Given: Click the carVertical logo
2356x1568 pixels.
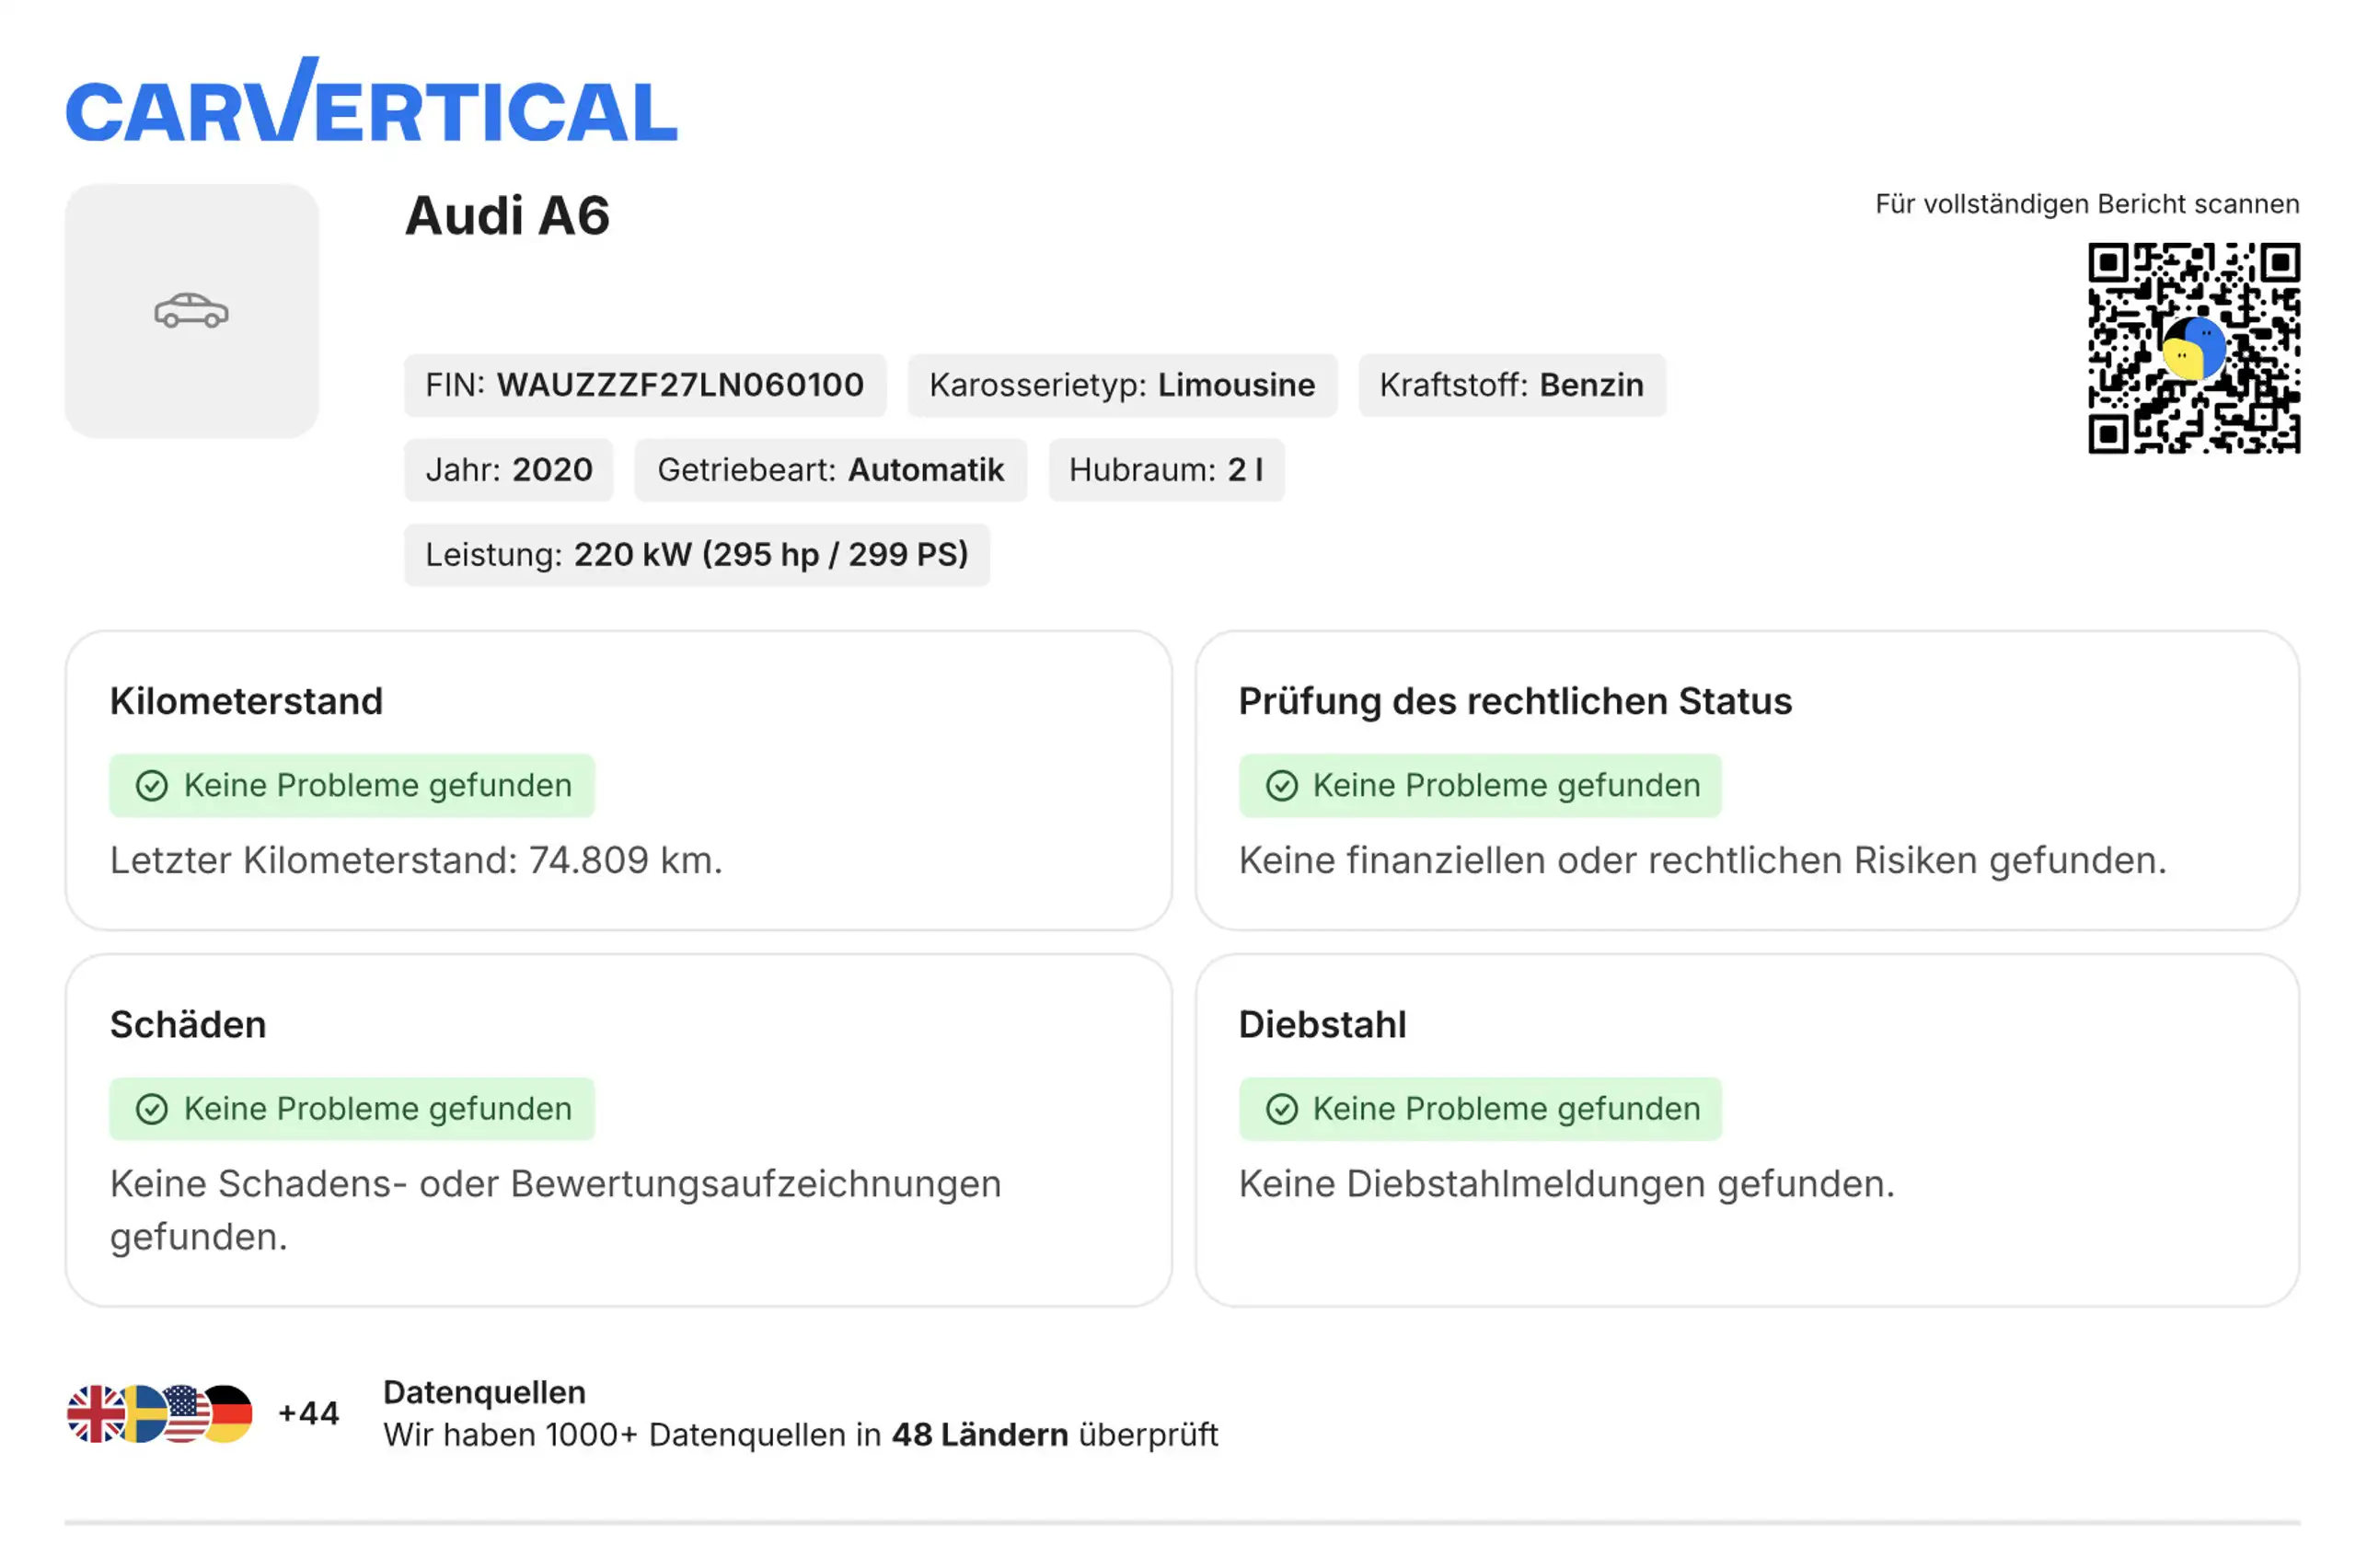Looking at the screenshot, I should click(371, 100).
